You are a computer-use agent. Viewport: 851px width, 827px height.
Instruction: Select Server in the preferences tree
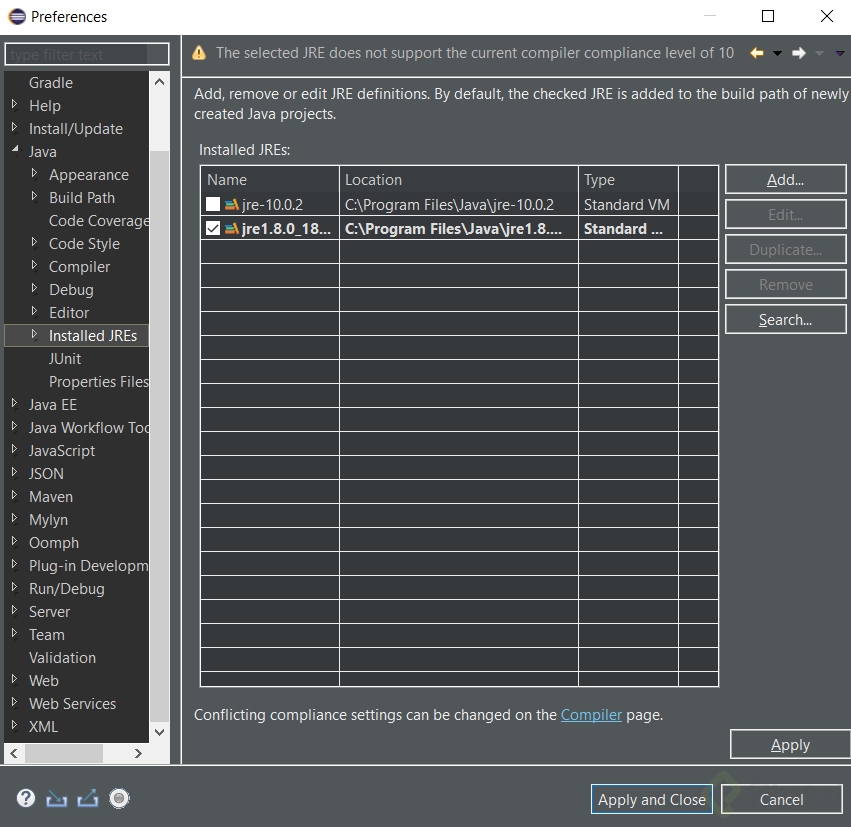tap(49, 612)
